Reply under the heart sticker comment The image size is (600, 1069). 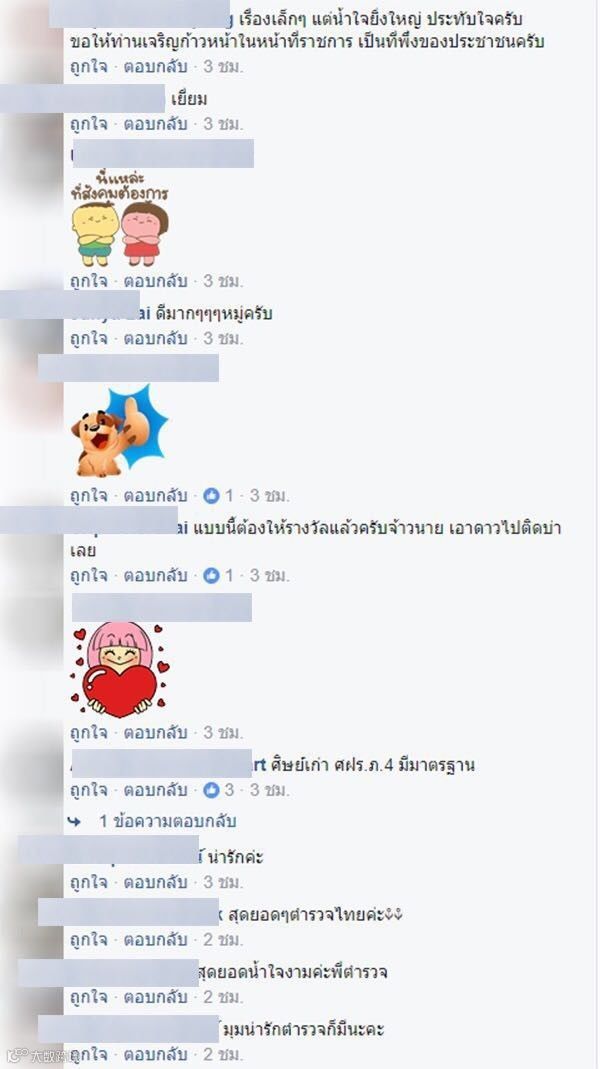pos(155,733)
